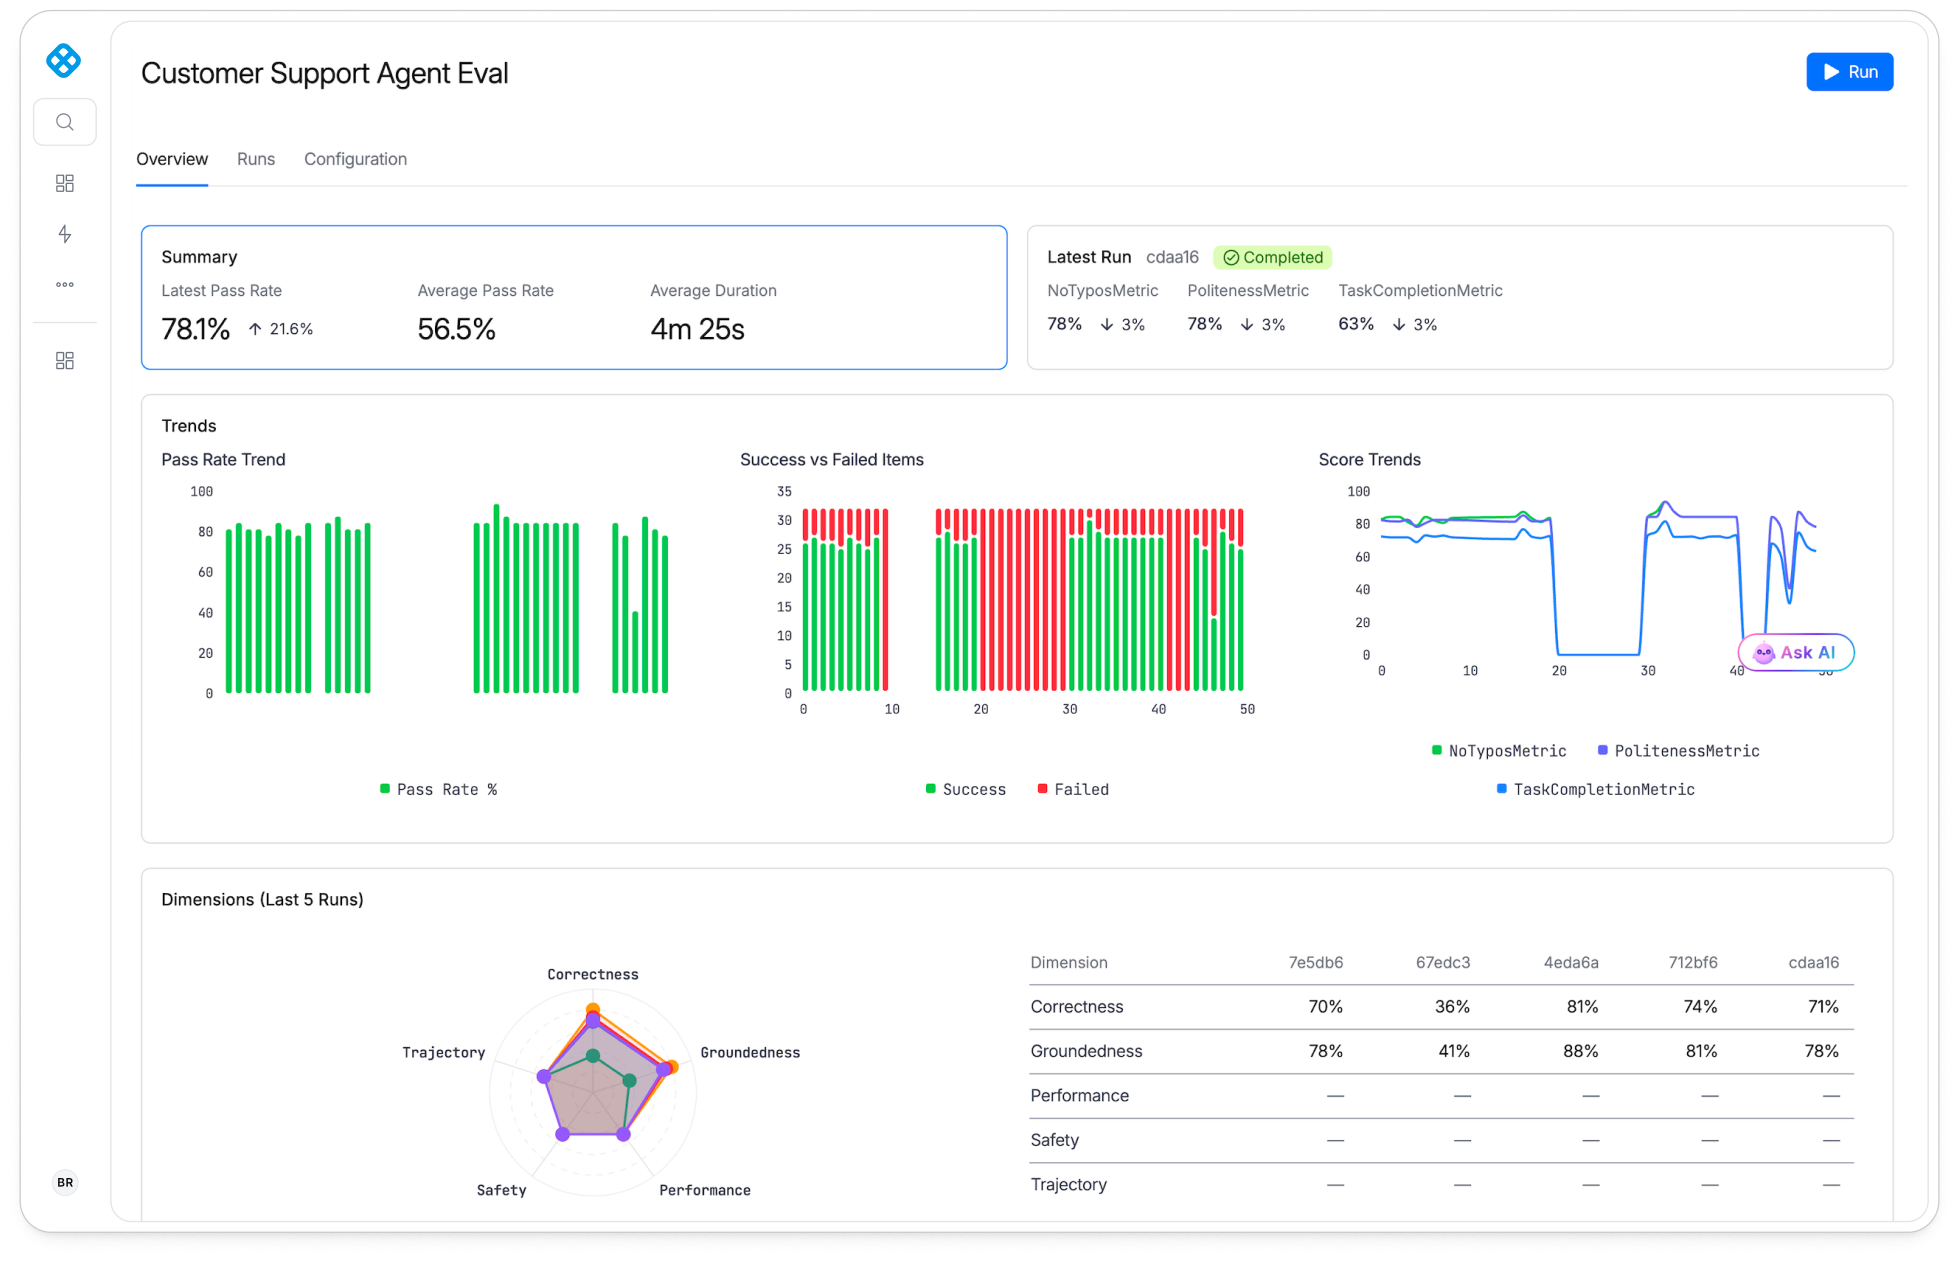Toggle Success series in legend

(966, 790)
